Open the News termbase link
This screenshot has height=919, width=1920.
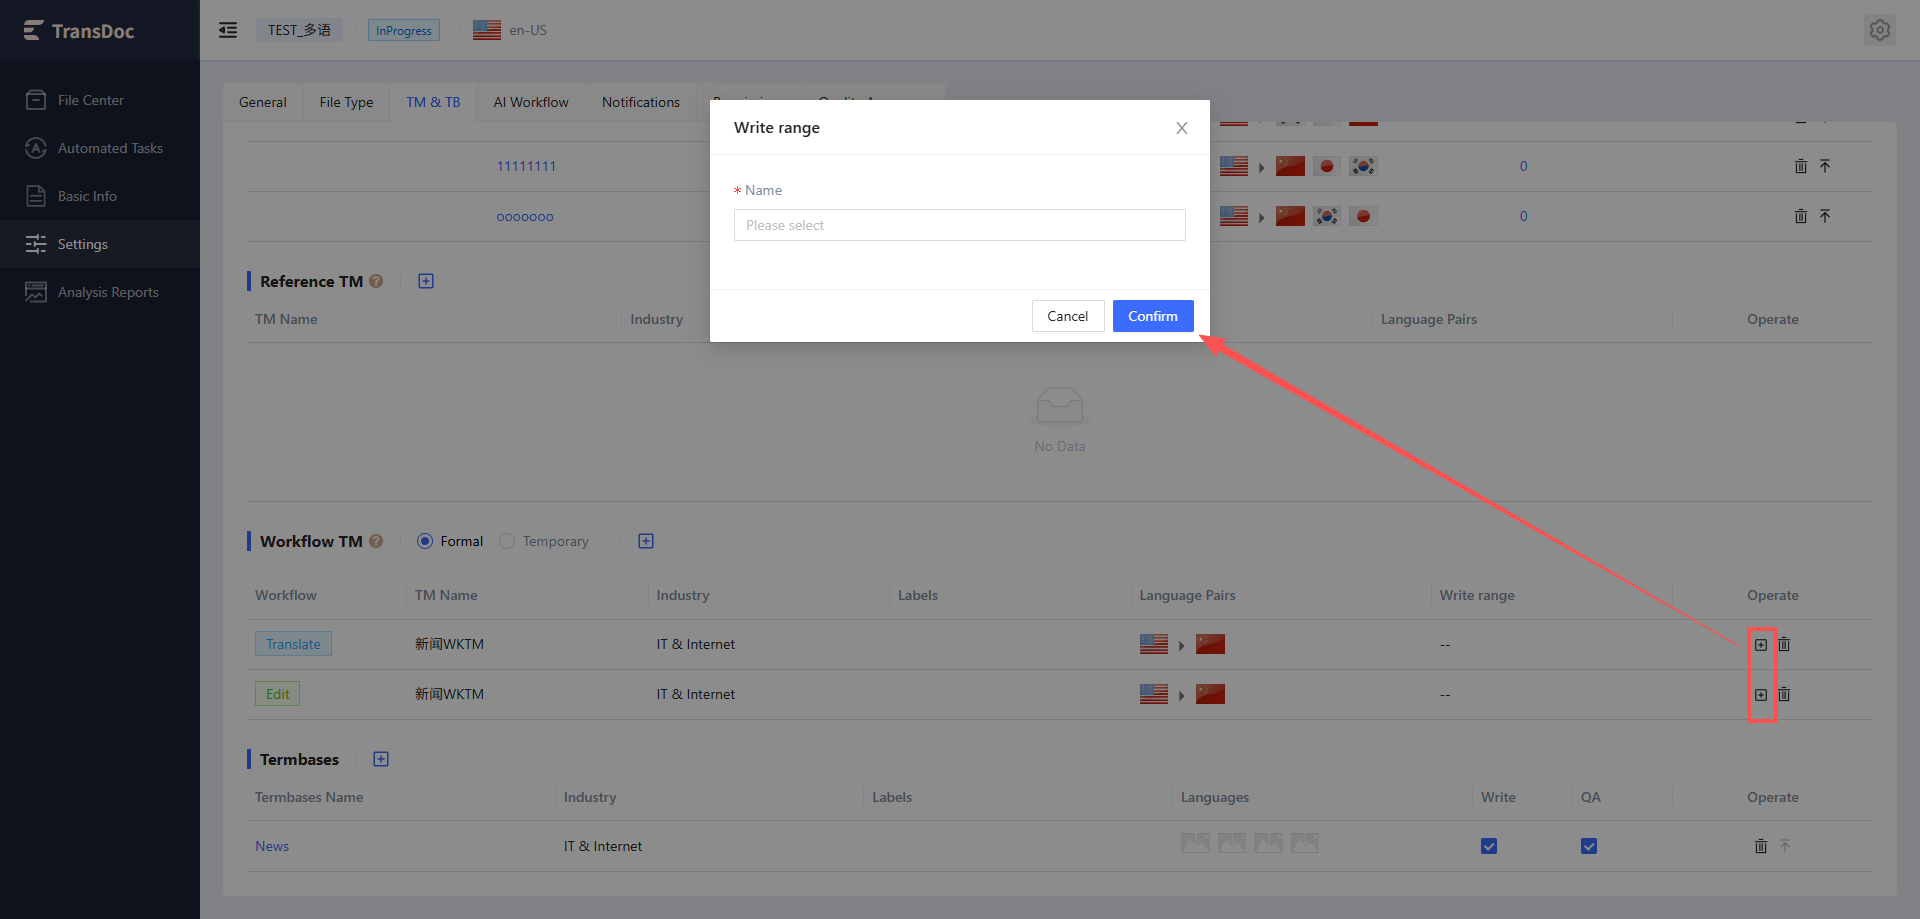(272, 846)
